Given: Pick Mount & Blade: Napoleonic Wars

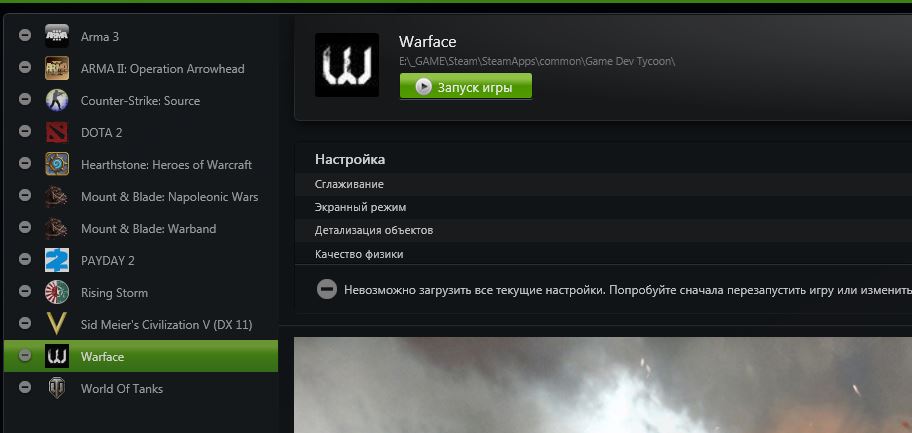Looking at the screenshot, I should [141, 196].
